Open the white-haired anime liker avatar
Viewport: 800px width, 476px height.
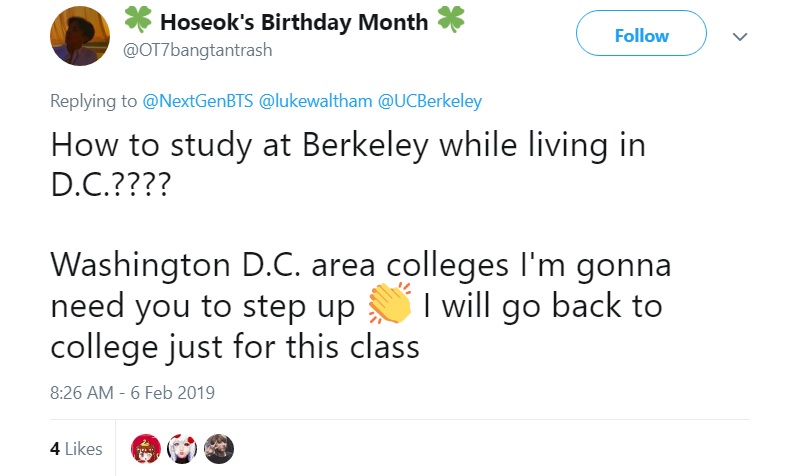point(182,449)
